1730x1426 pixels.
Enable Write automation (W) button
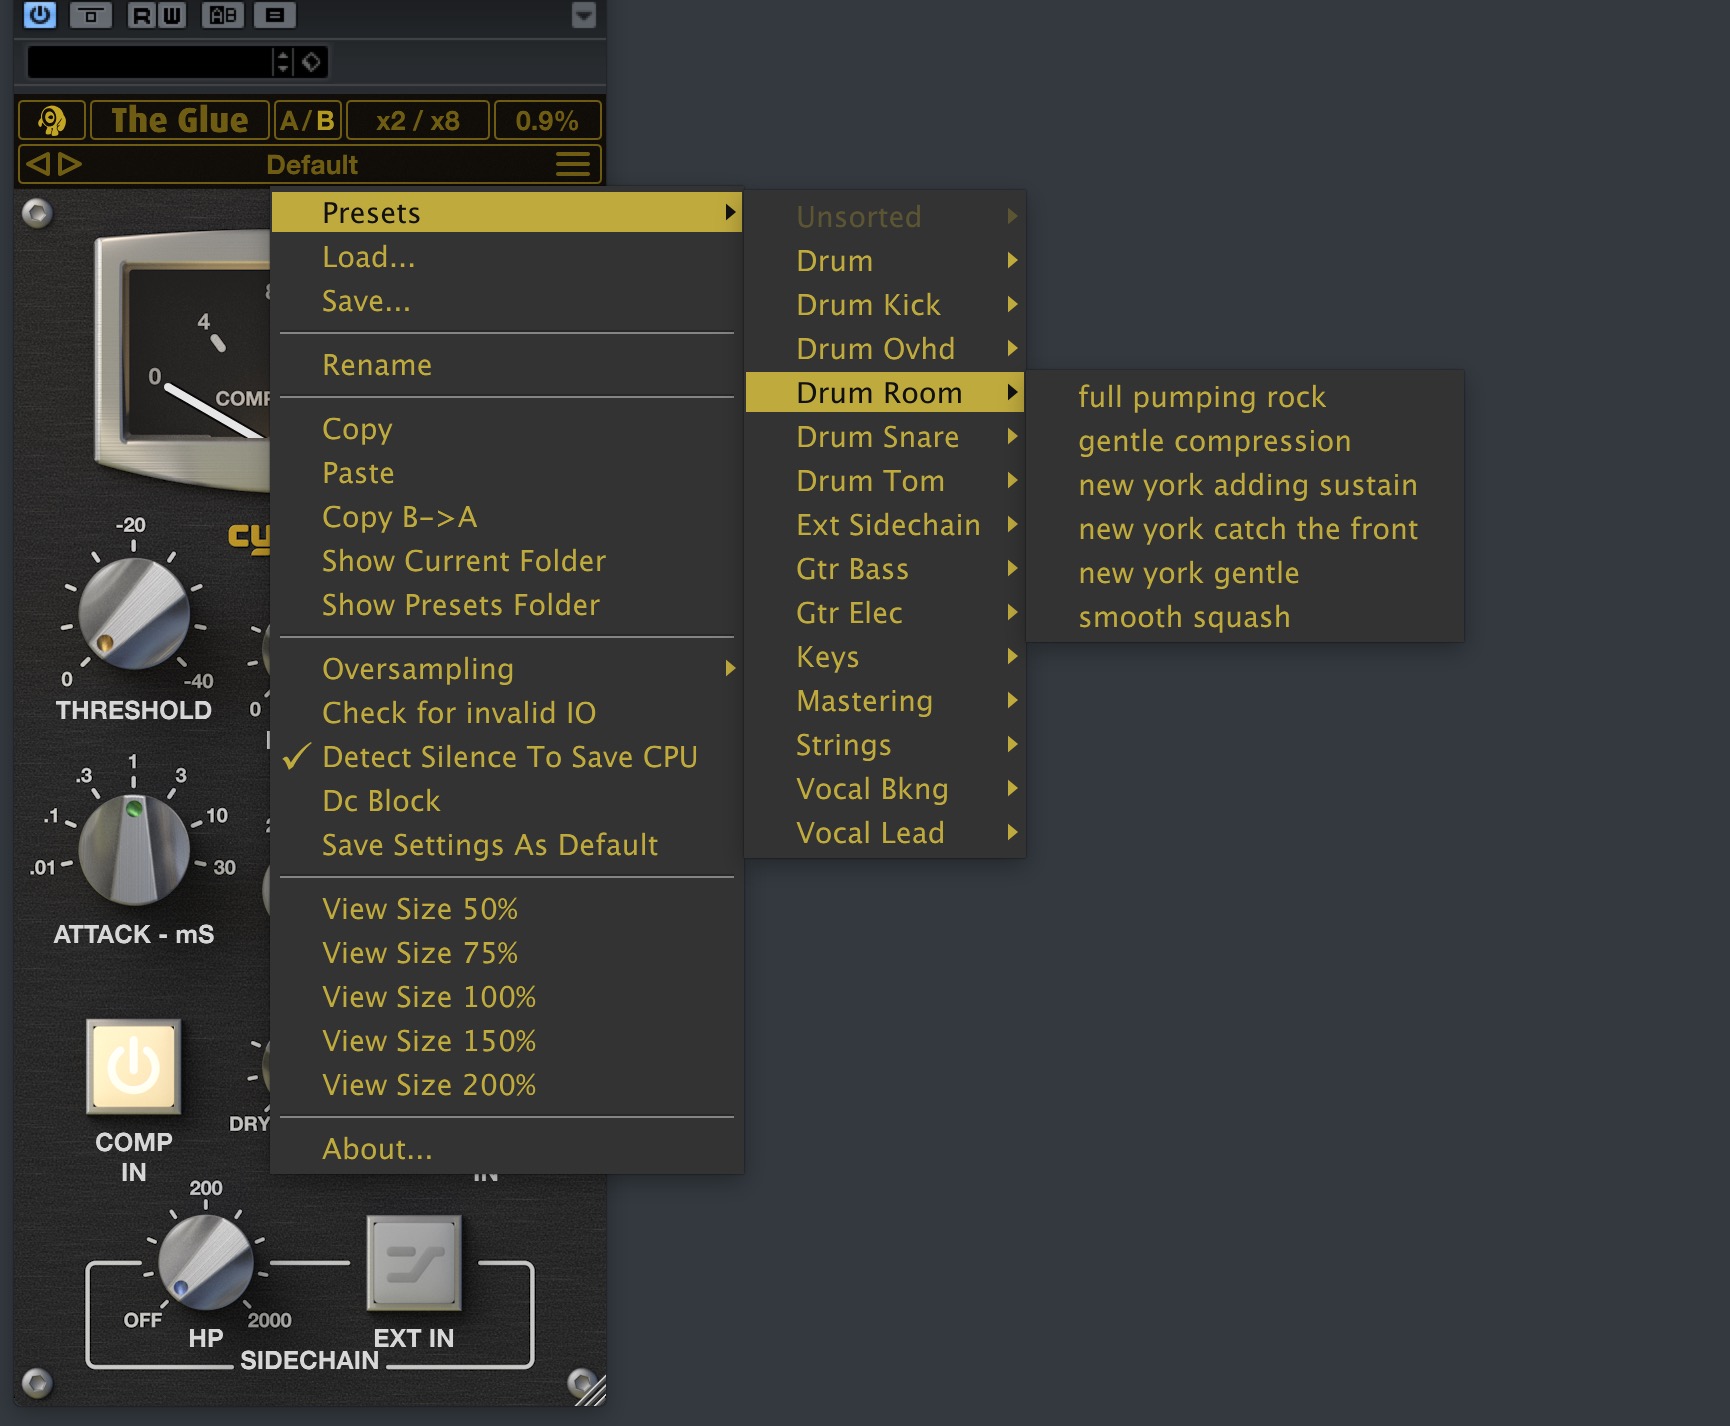(x=172, y=15)
